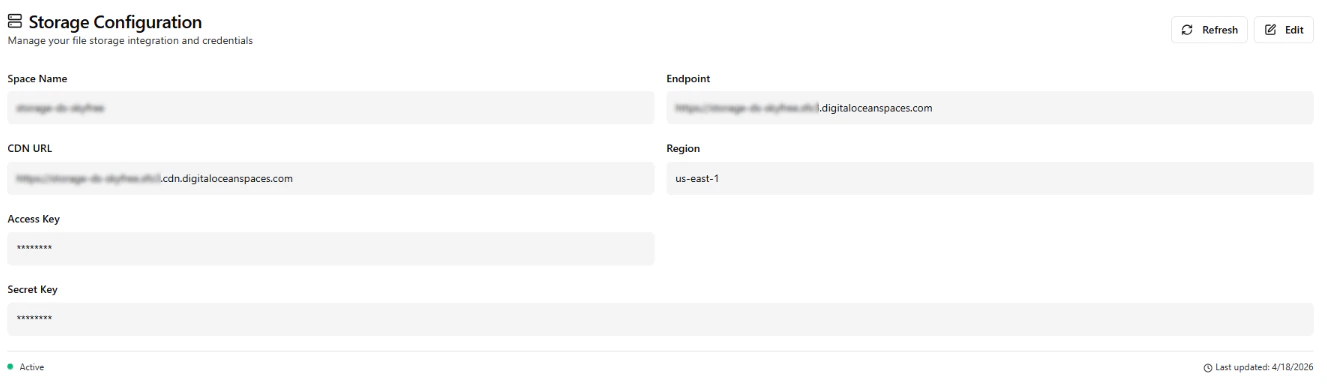Click the Active status text
The image size is (1327, 385).
coord(32,368)
